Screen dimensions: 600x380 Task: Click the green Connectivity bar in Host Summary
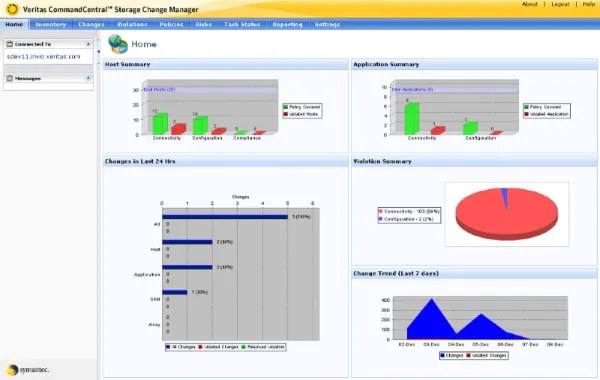pos(160,124)
